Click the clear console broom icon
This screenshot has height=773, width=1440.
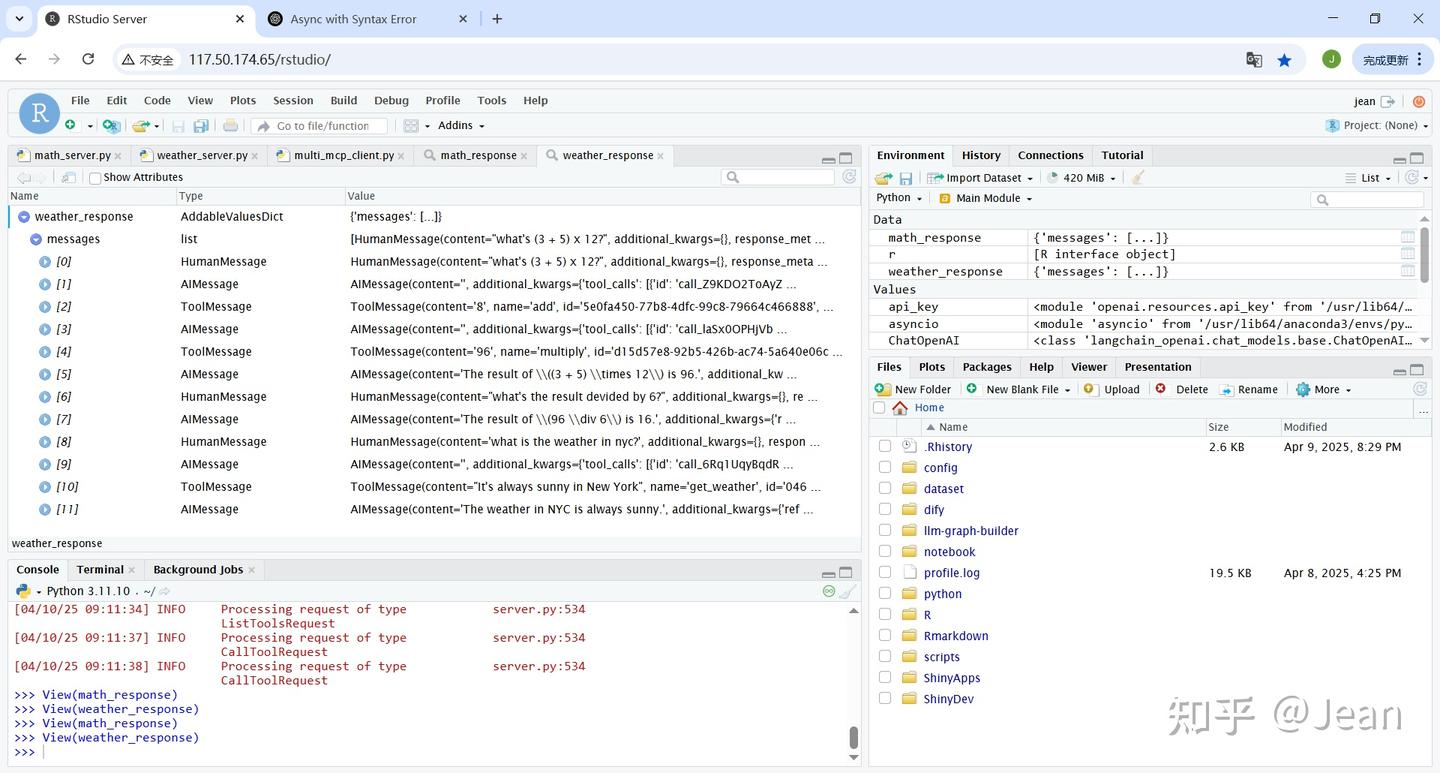click(848, 591)
